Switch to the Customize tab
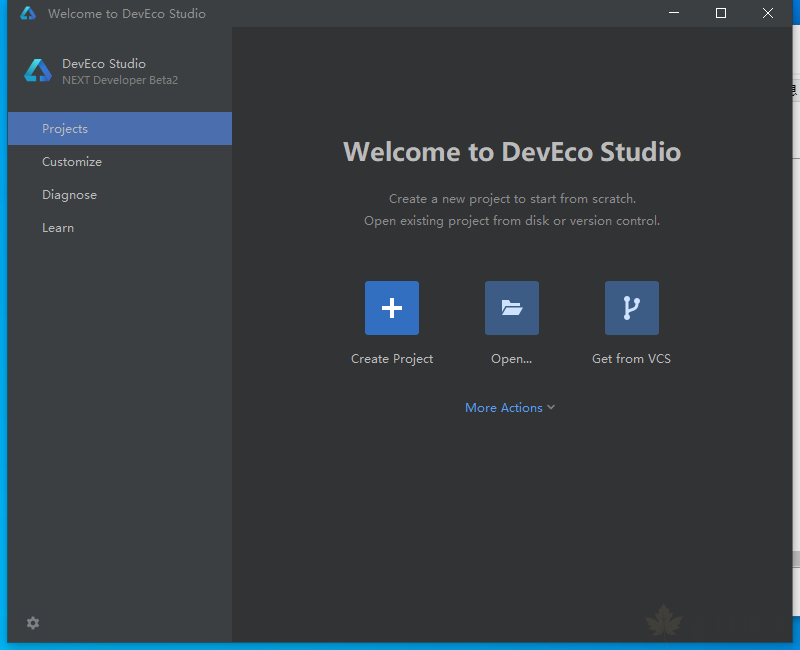 [72, 162]
